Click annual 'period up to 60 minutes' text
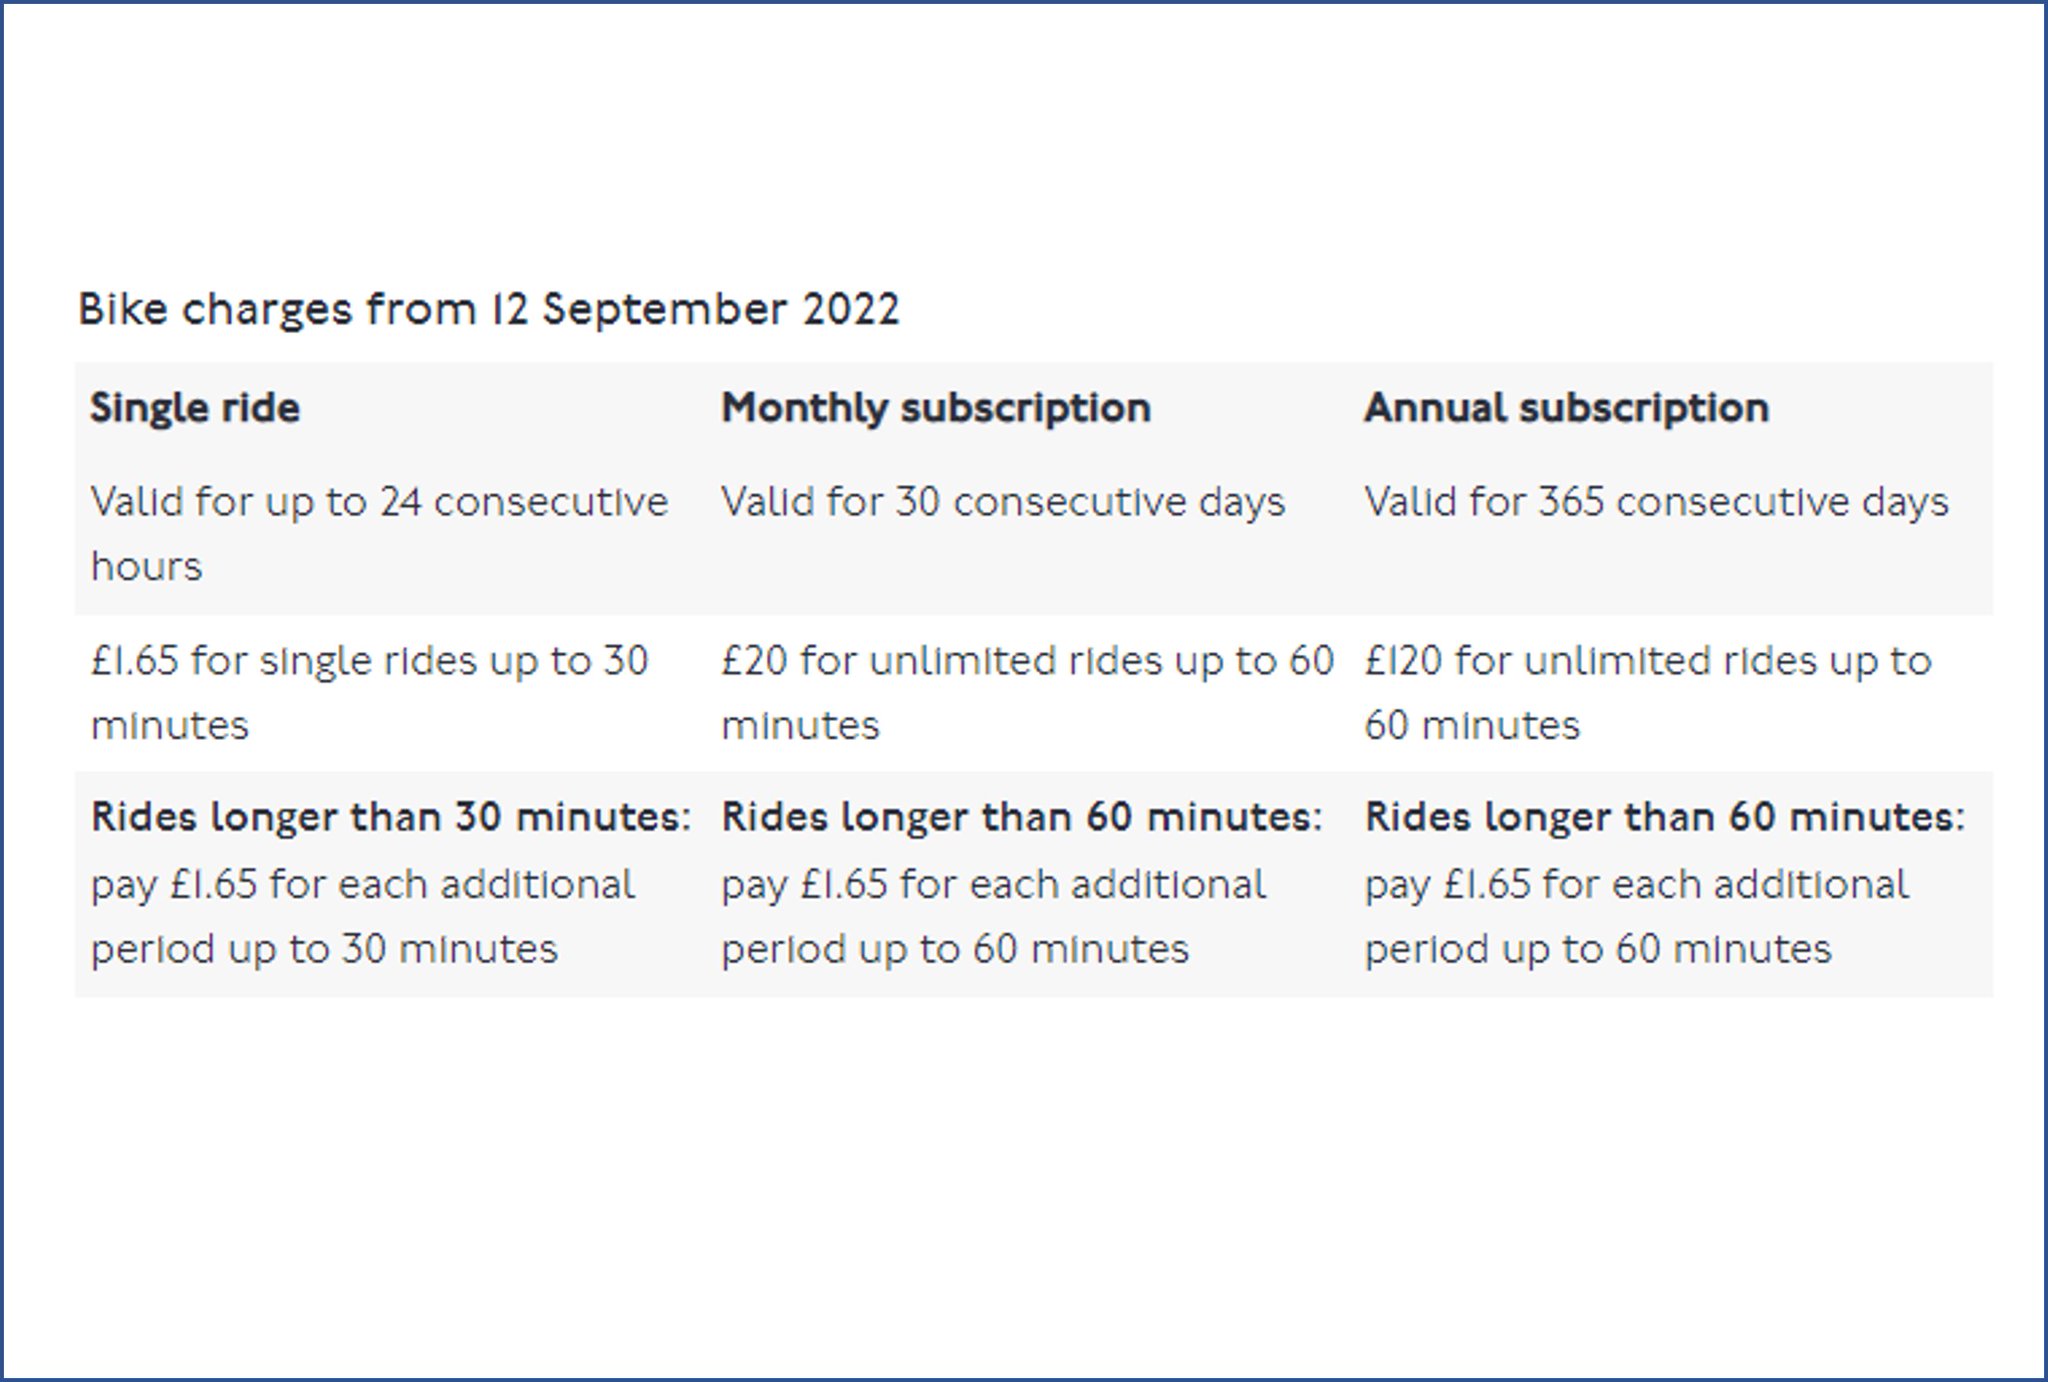2048x1382 pixels. [1598, 949]
